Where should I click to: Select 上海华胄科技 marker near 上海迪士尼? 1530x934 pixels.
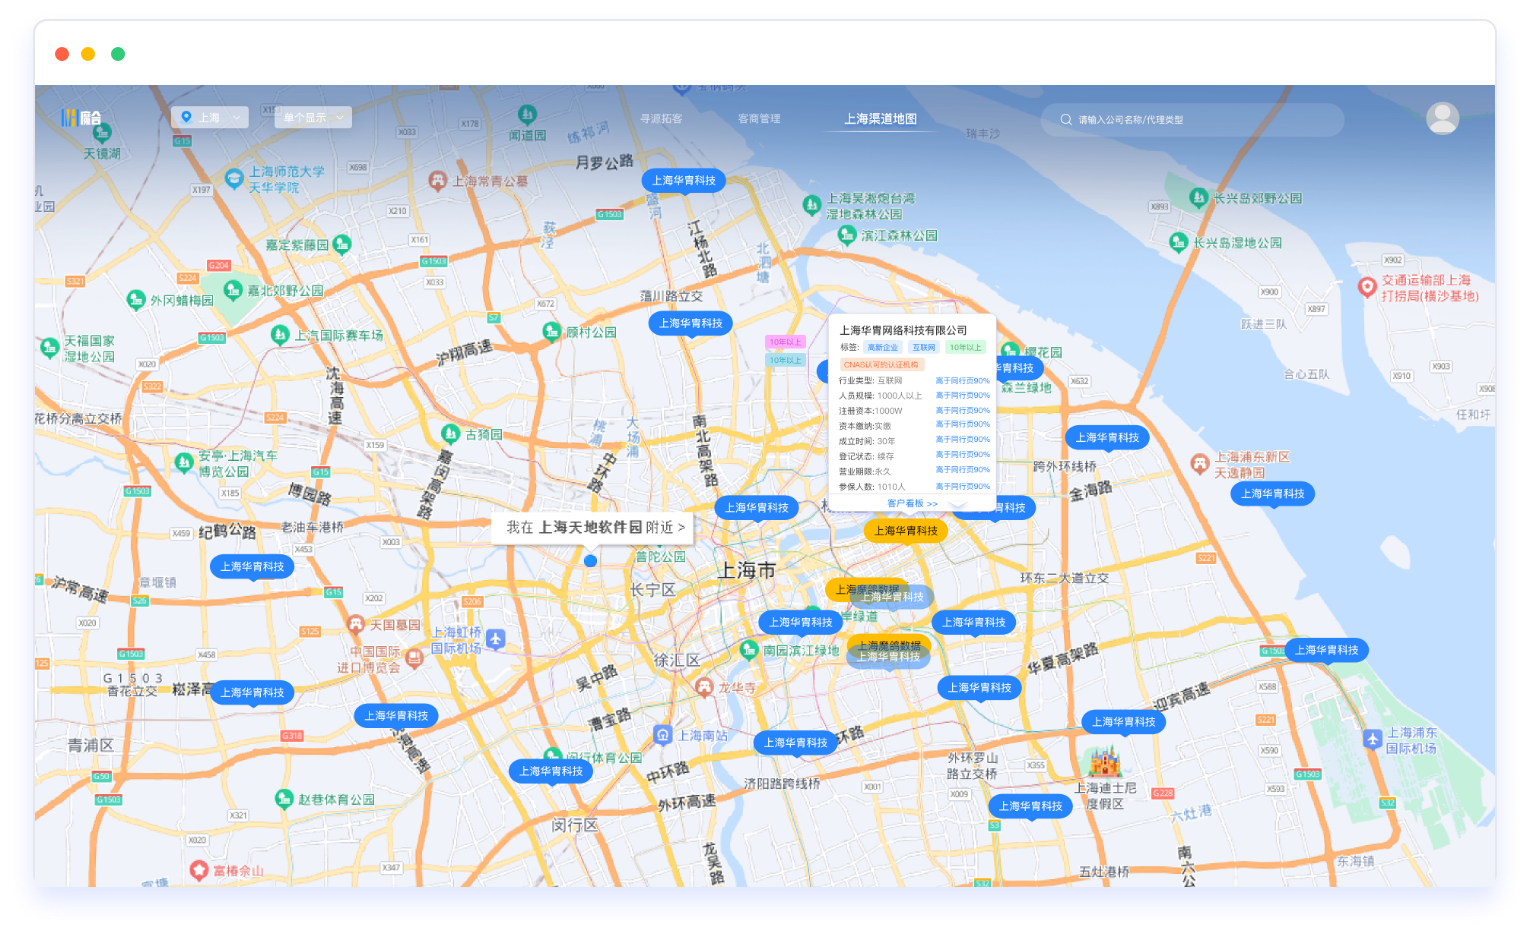[1030, 807]
